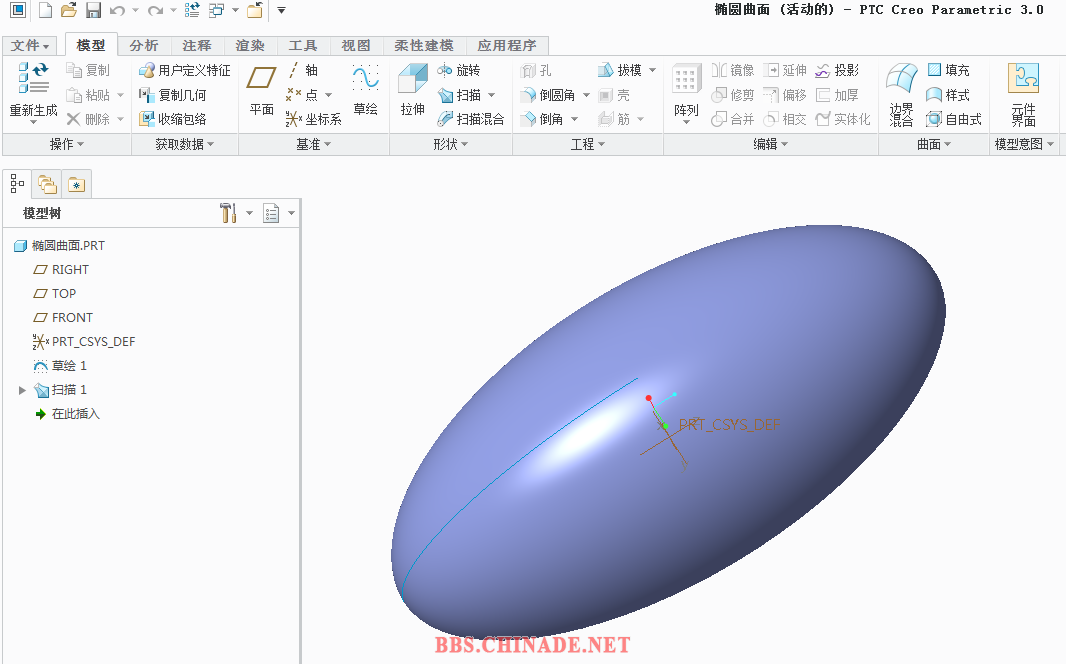This screenshot has height=664, width=1066.
Task: Switch to the Applications (应用程序) tab
Action: (x=507, y=46)
